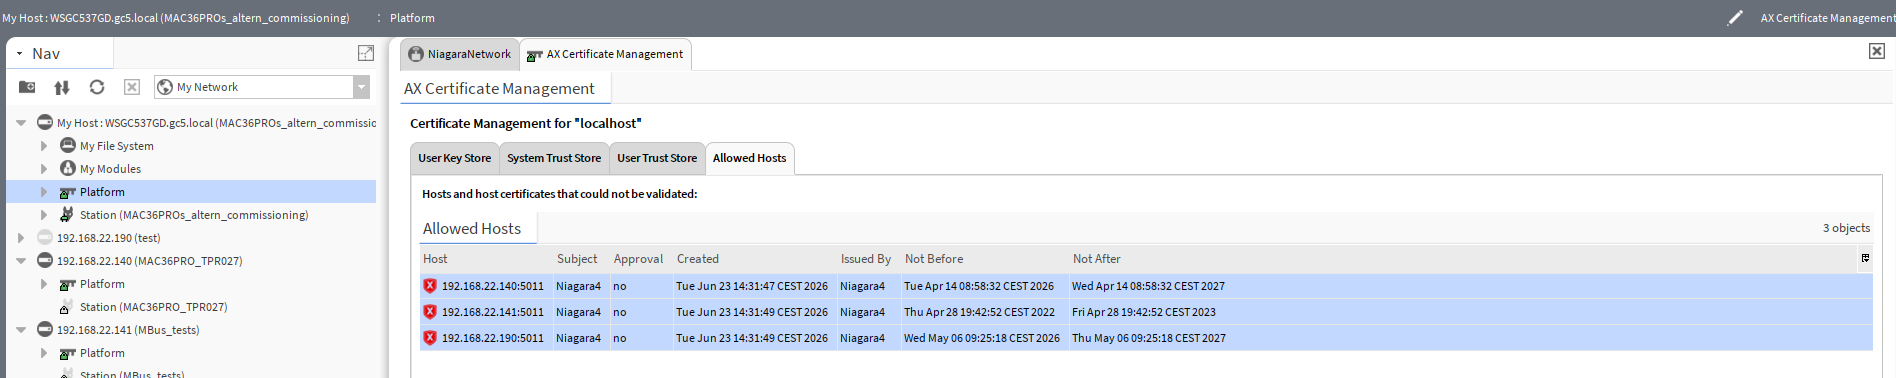Select host row 192.168.22.140:5011
1896x378 pixels.
click(1146, 286)
